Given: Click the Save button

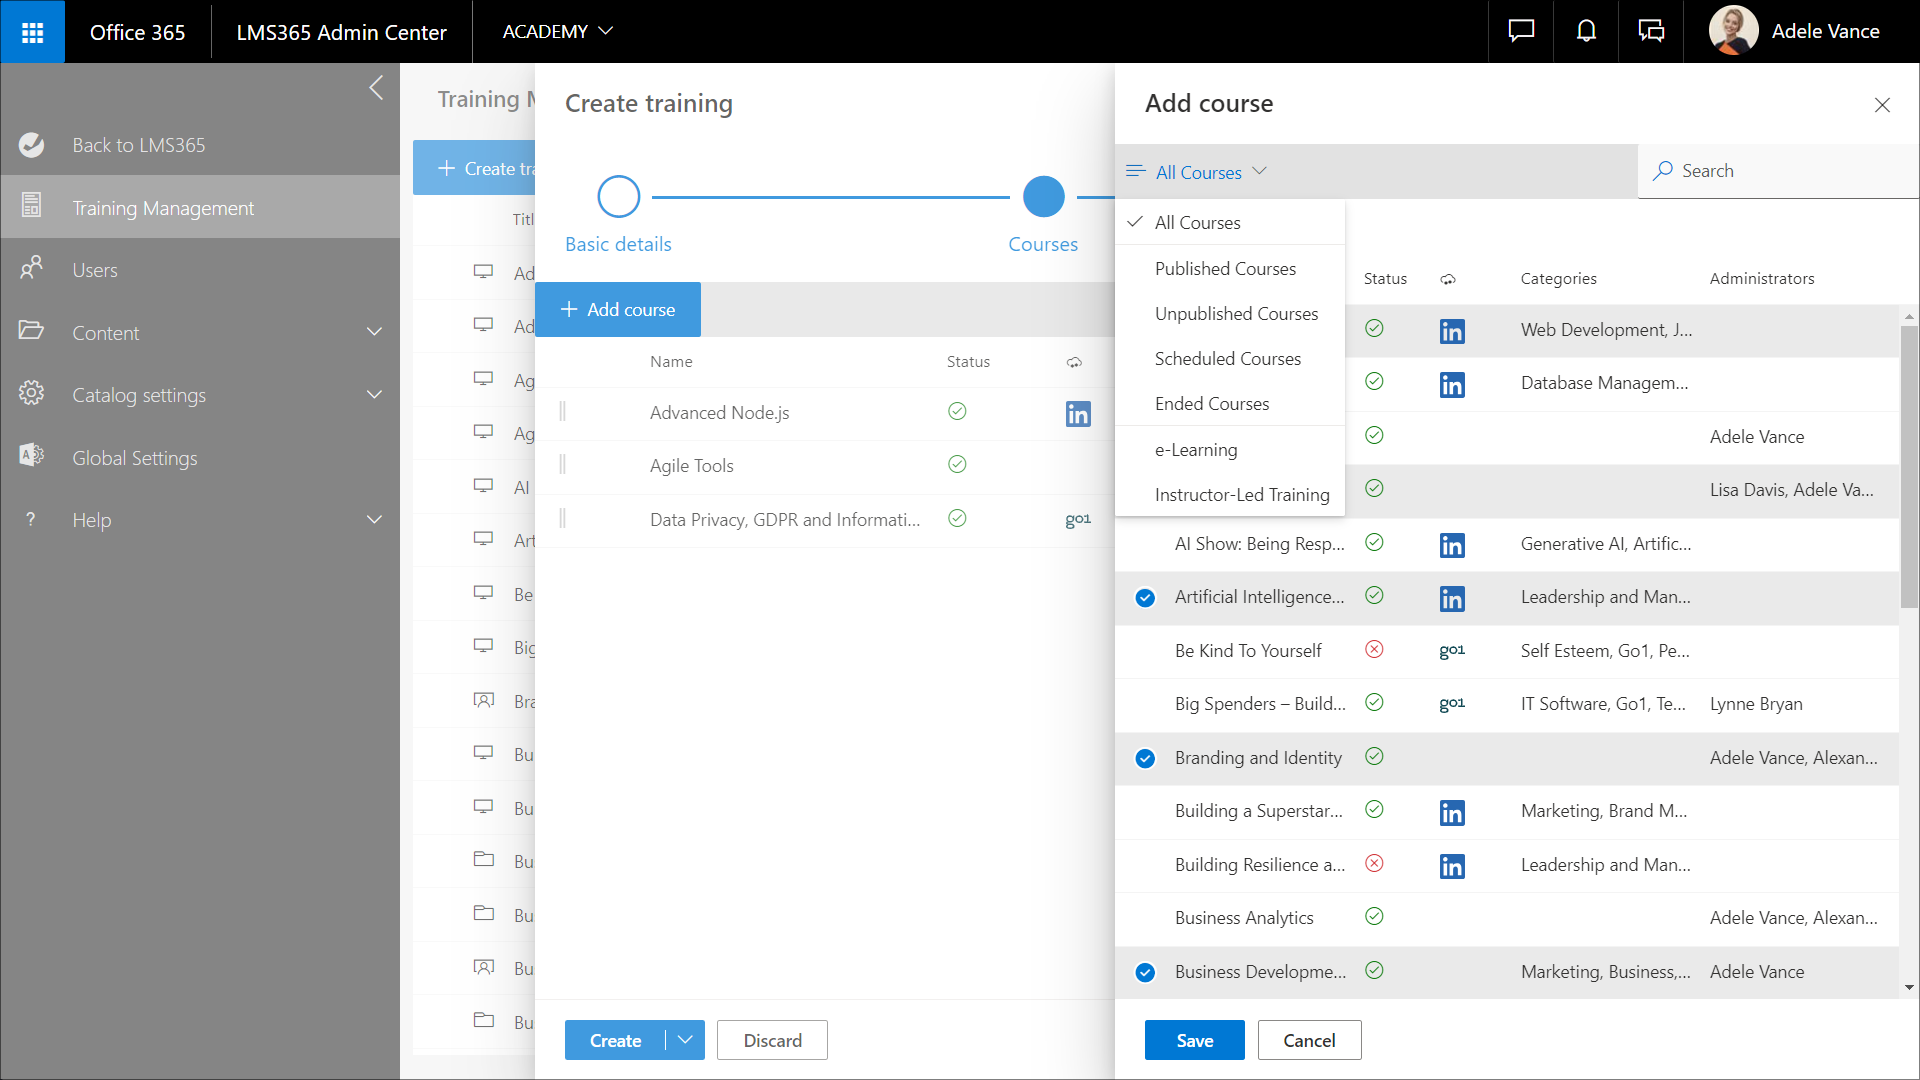Looking at the screenshot, I should point(1194,1040).
